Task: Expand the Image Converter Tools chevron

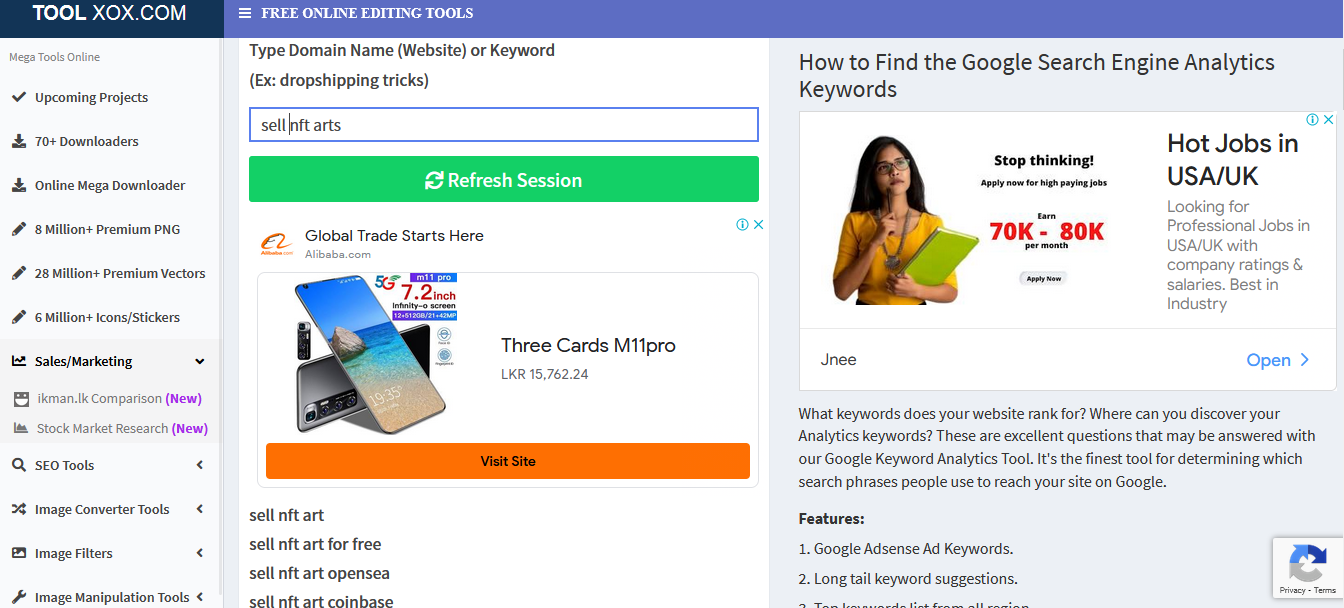Action: (x=200, y=509)
